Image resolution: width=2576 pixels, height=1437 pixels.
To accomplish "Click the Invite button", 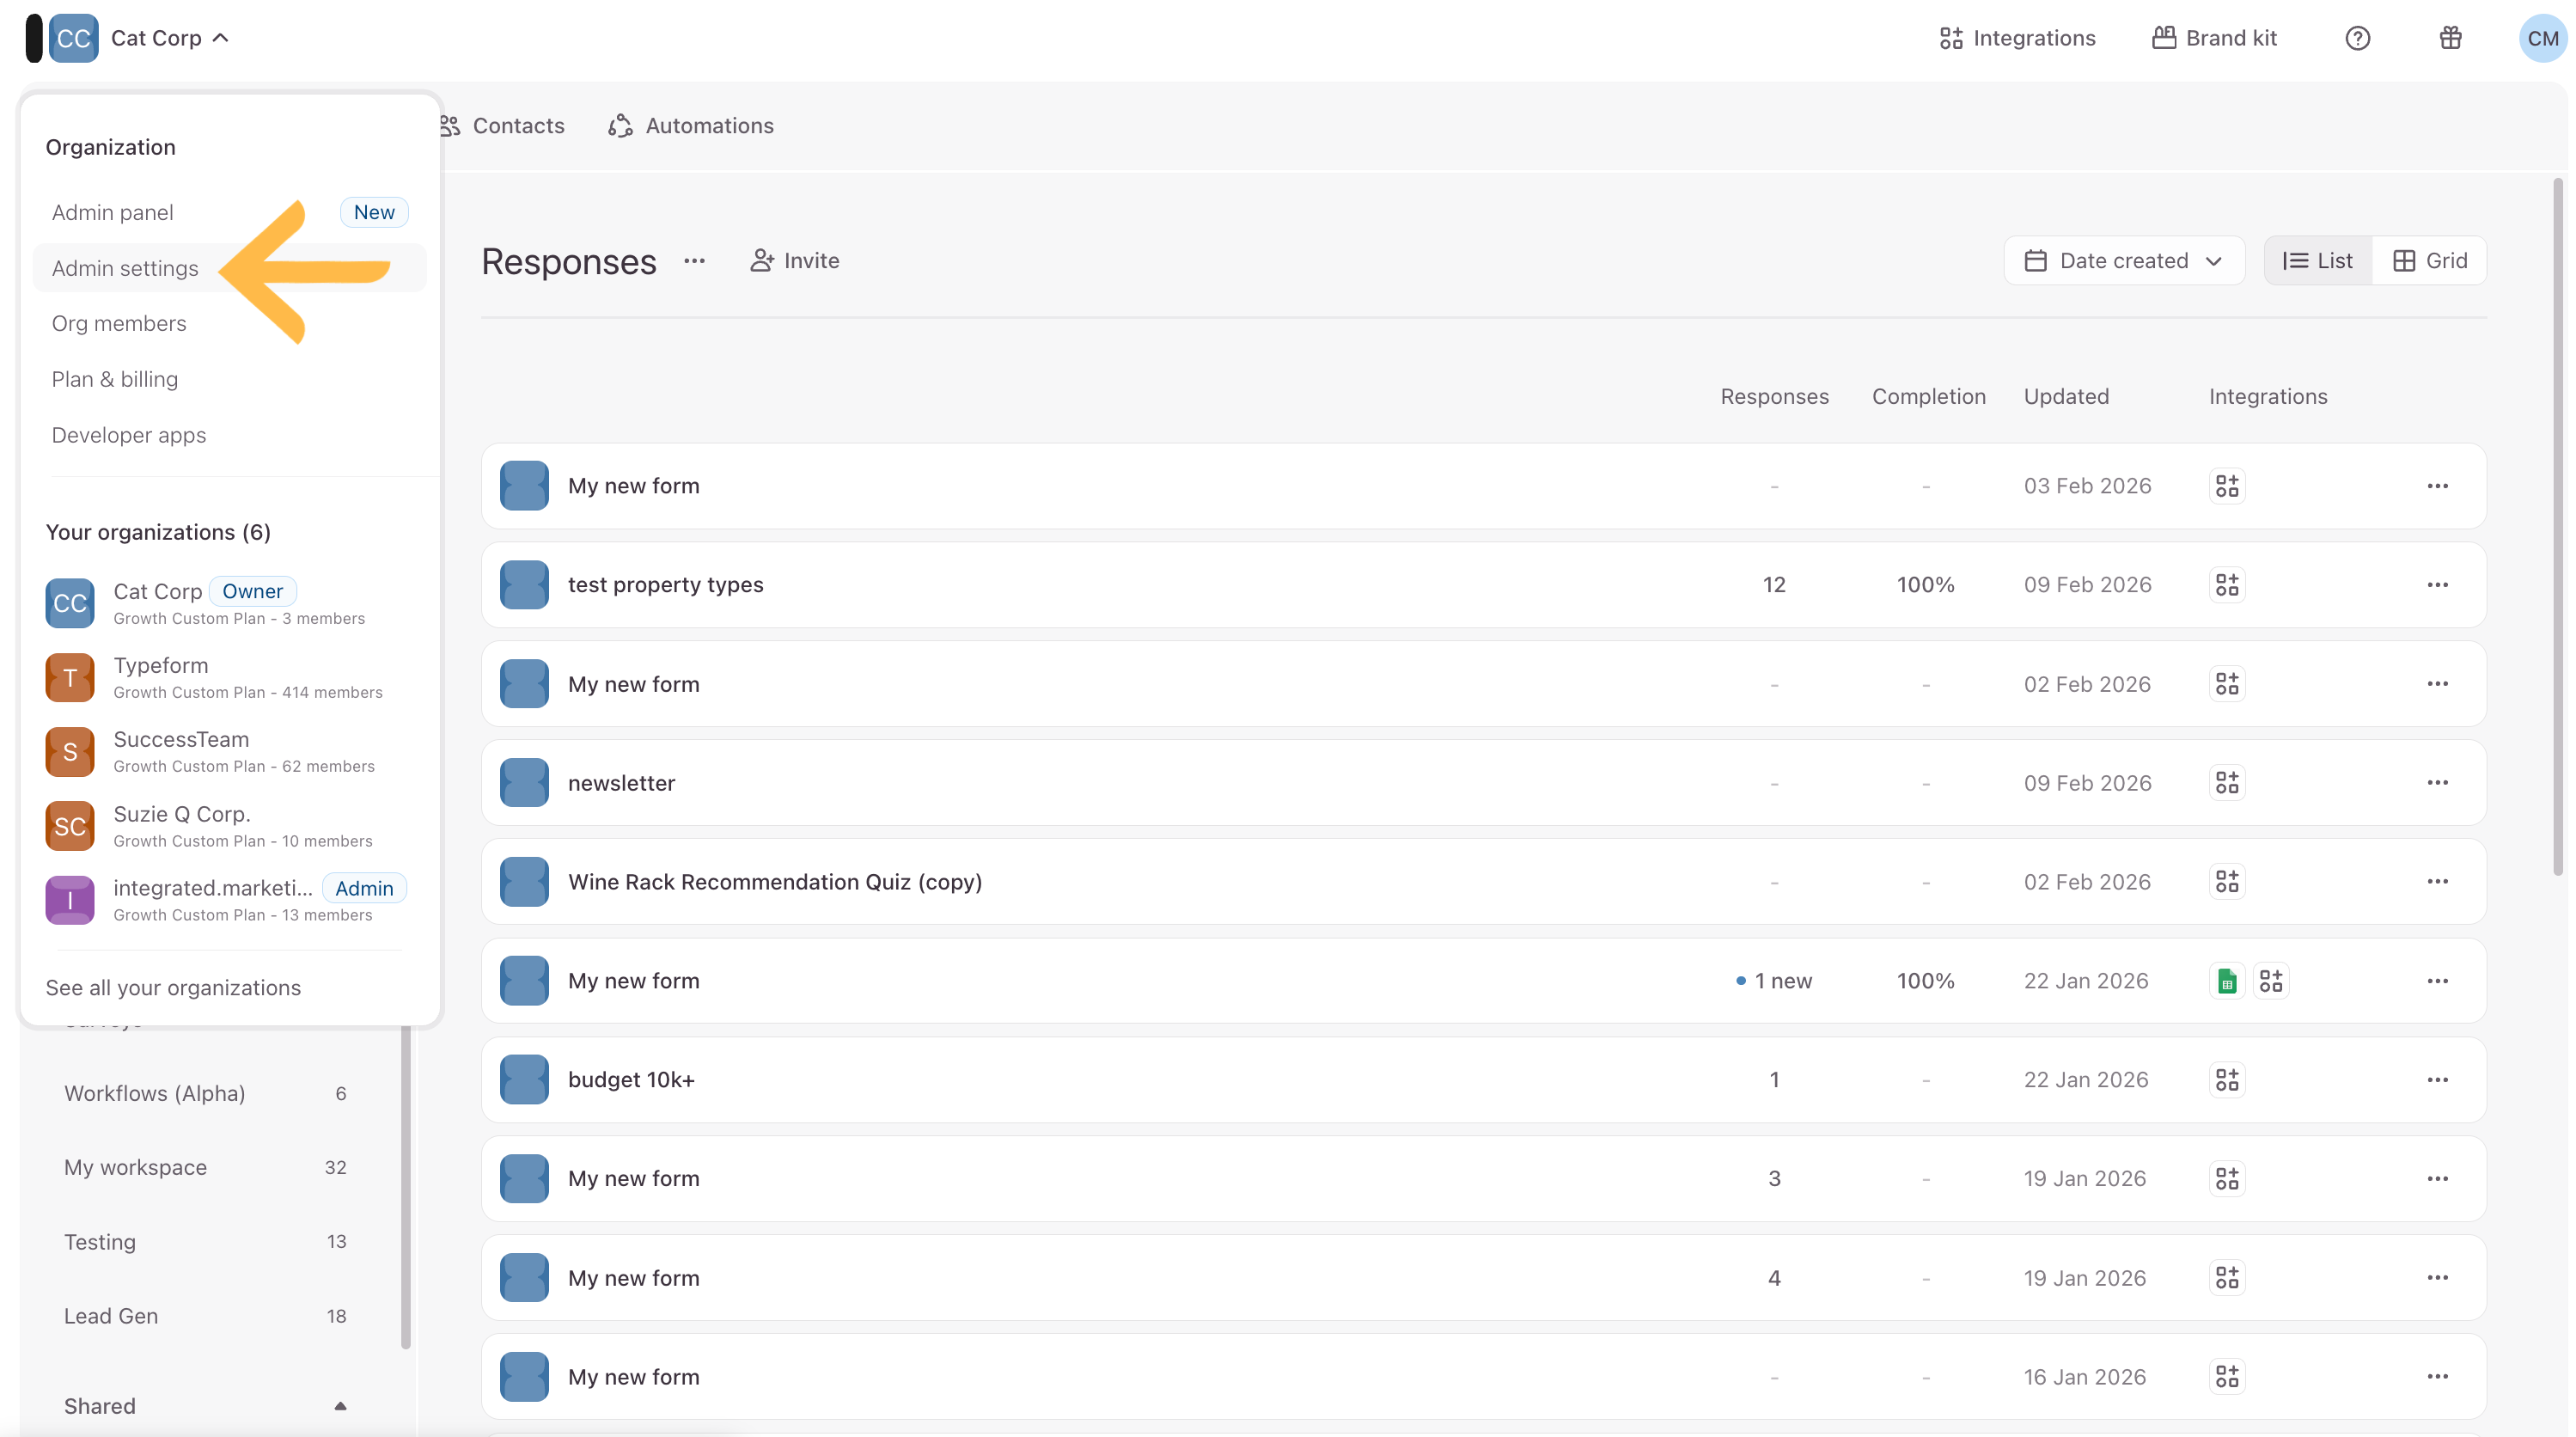I will (x=795, y=261).
